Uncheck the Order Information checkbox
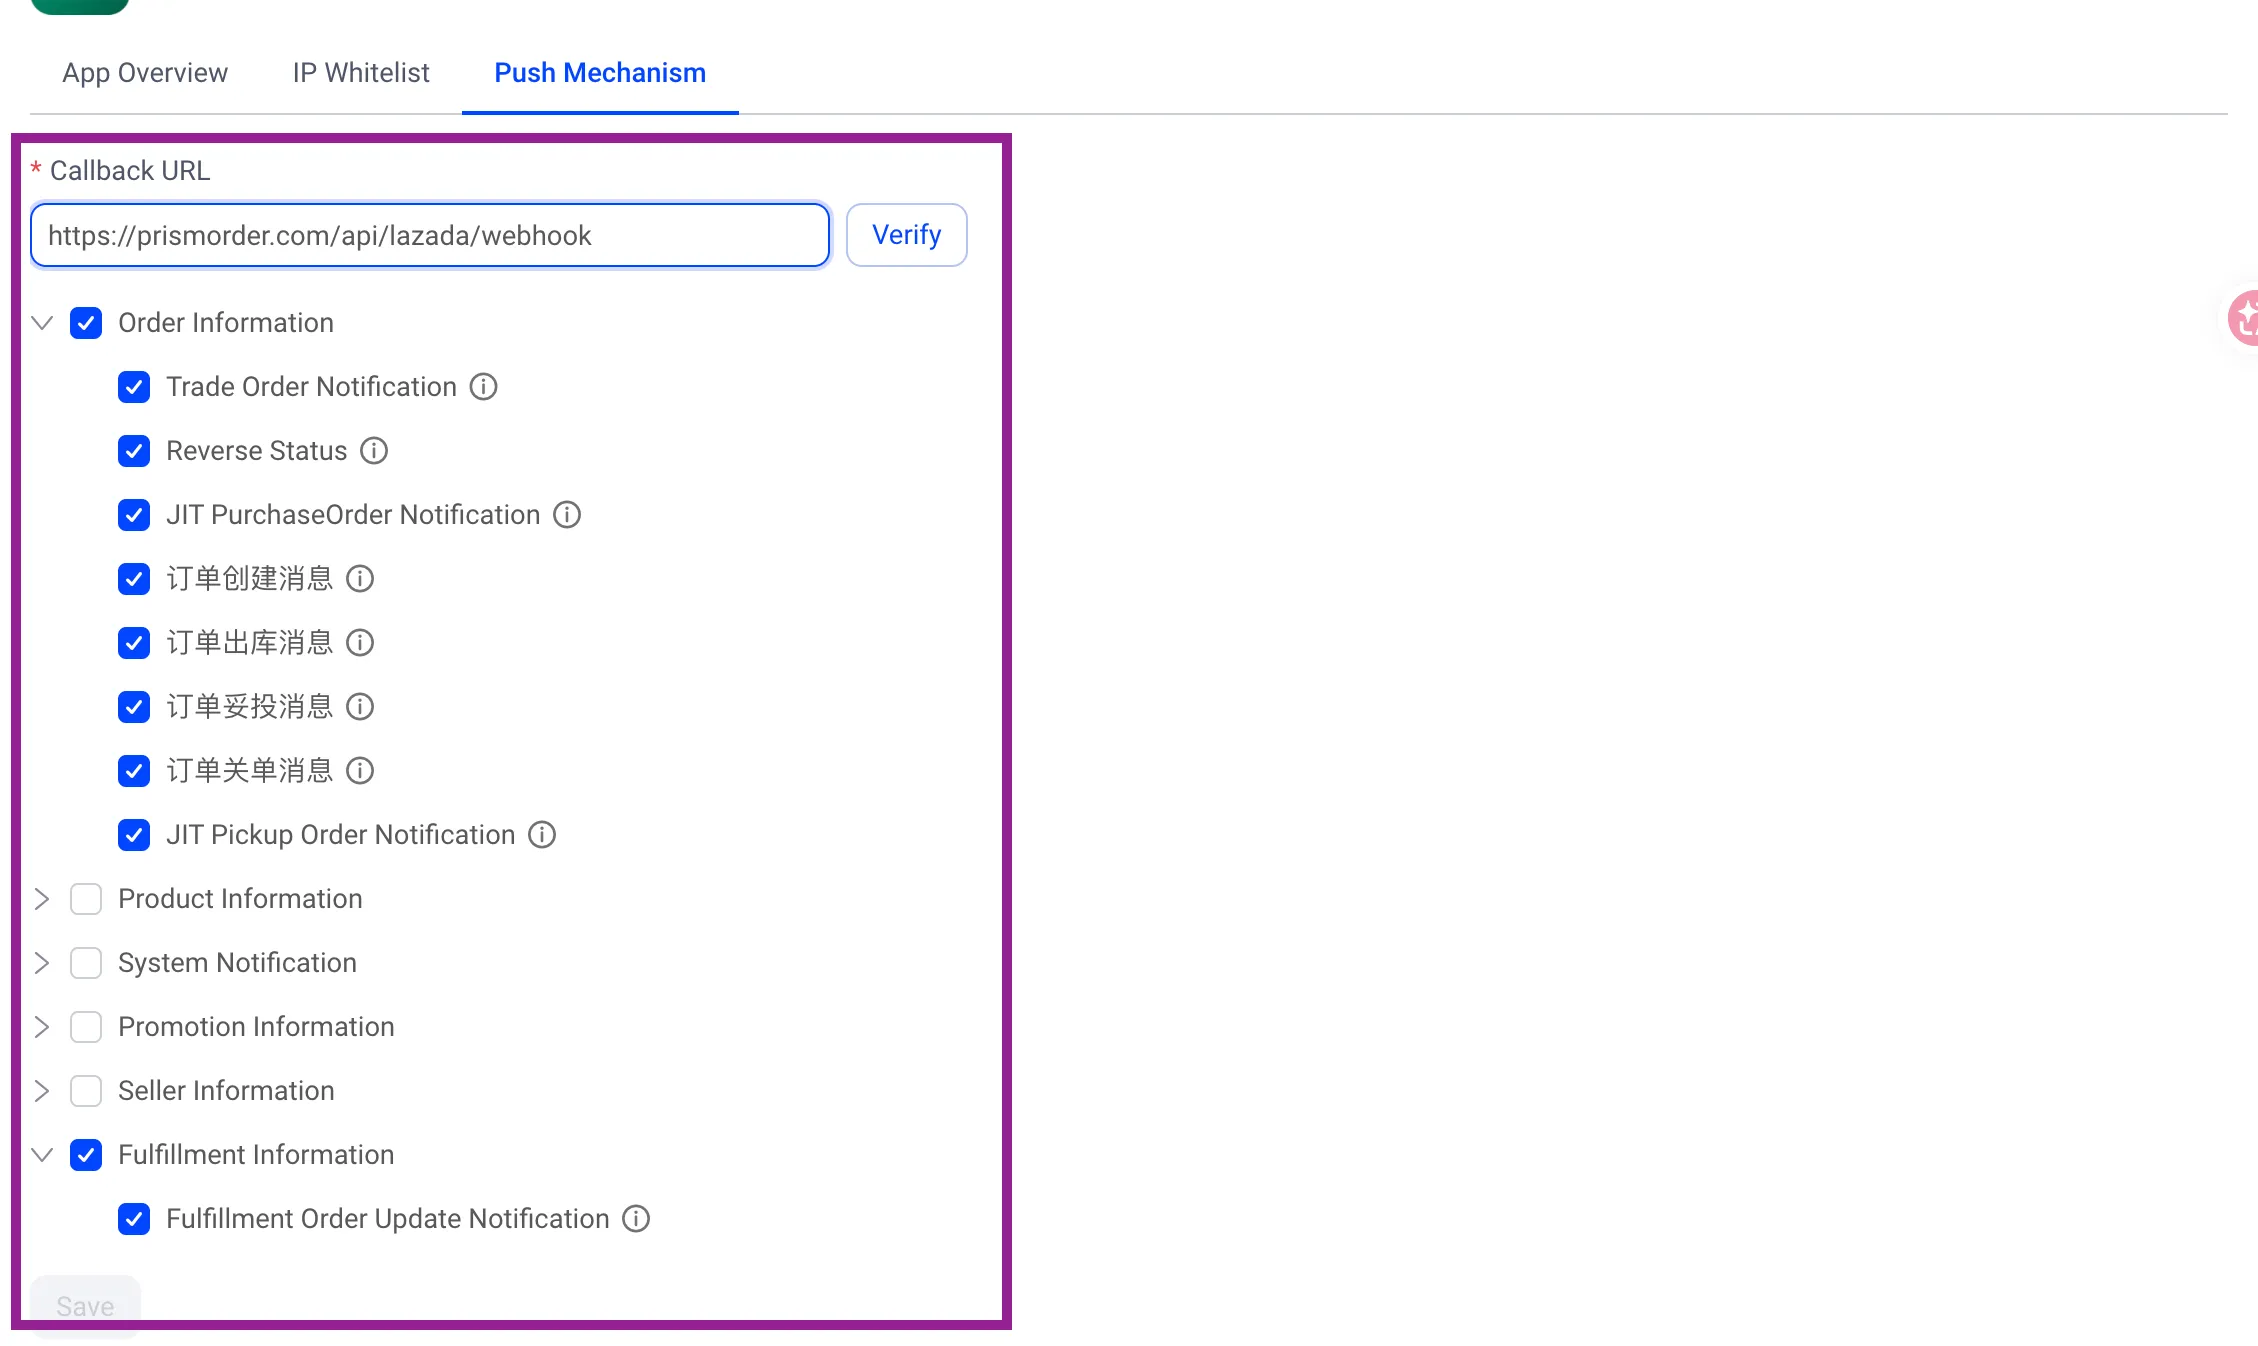This screenshot has width=2258, height=1346. tap(86, 323)
